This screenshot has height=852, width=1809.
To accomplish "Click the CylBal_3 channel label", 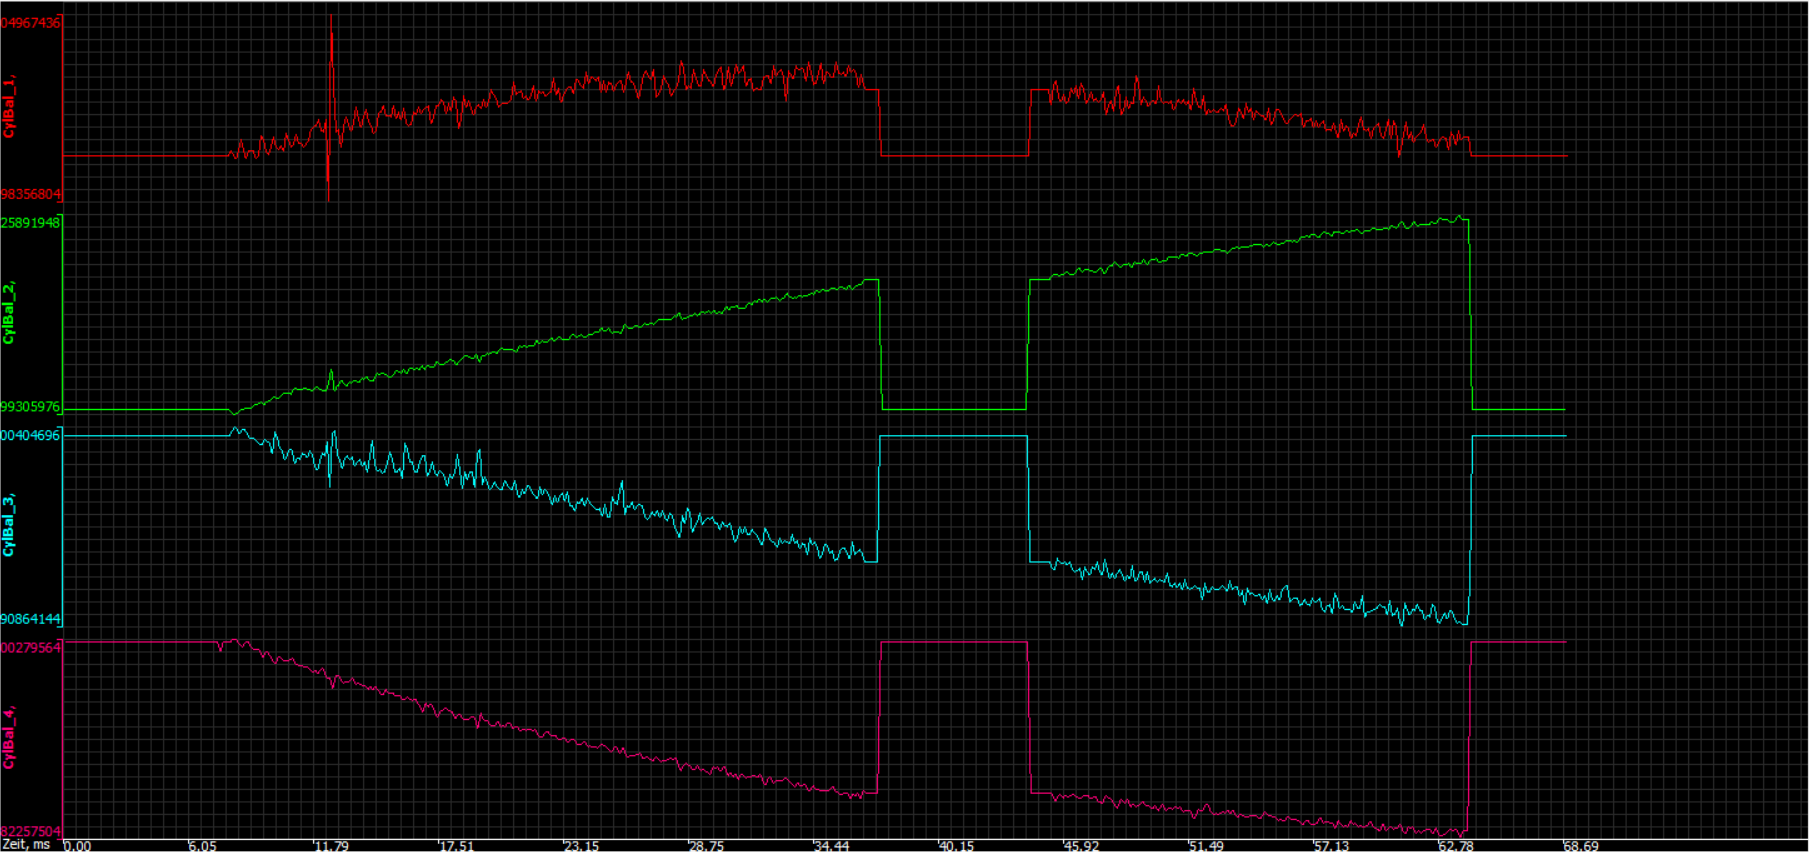I will pos(9,525).
